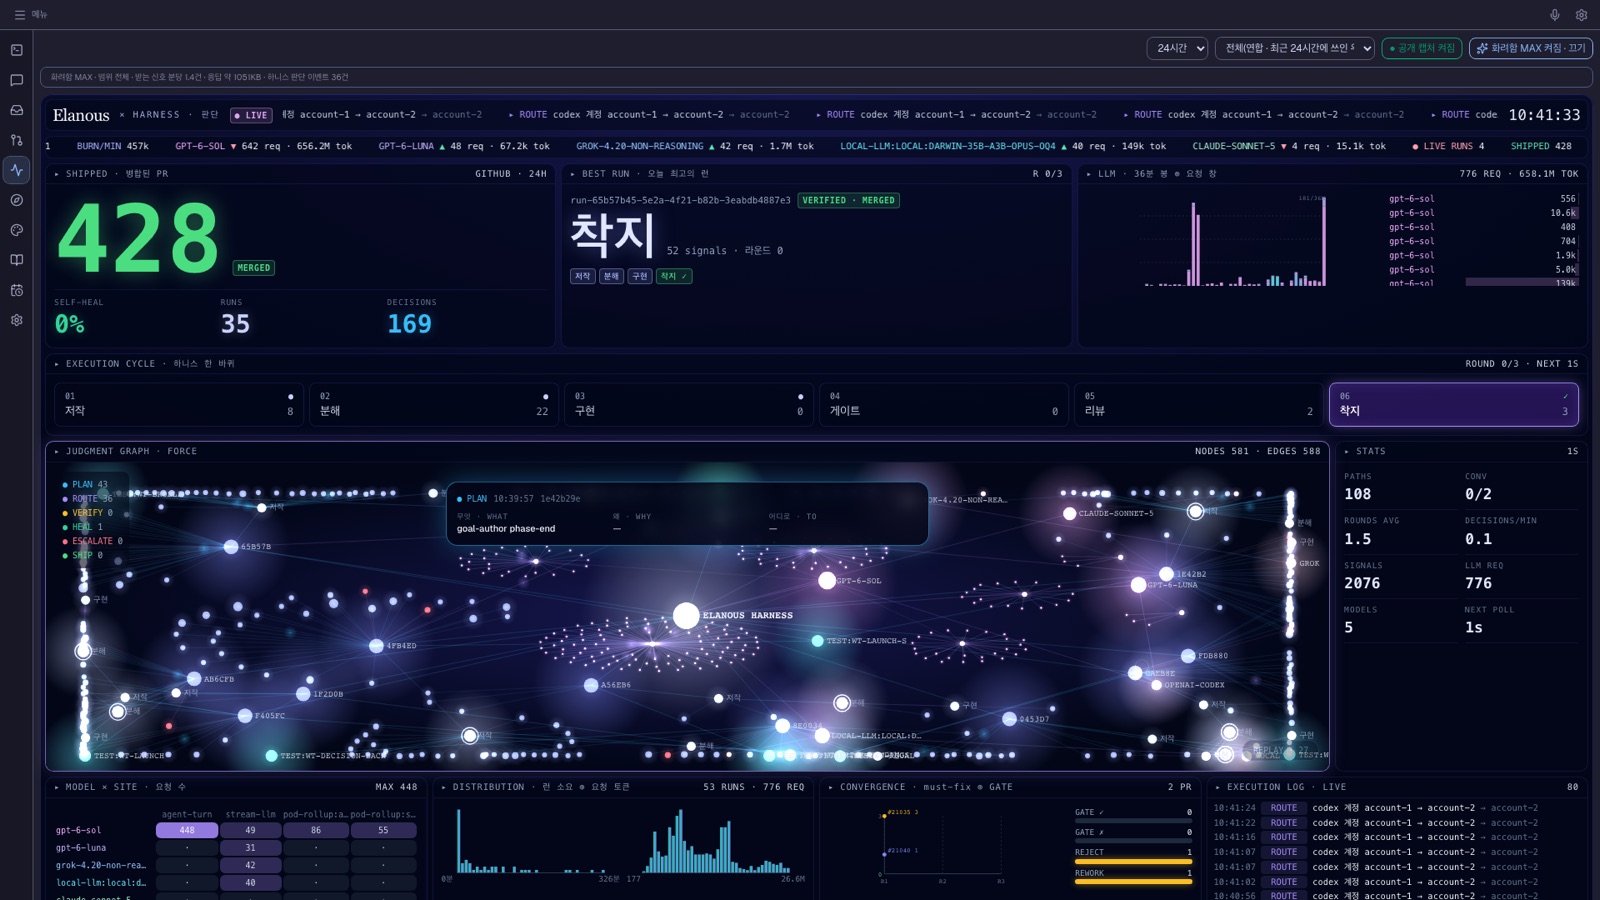The height and width of the screenshot is (900, 1600).
Task: Click the REJECT progress bar in Convergence
Action: click(x=1133, y=861)
